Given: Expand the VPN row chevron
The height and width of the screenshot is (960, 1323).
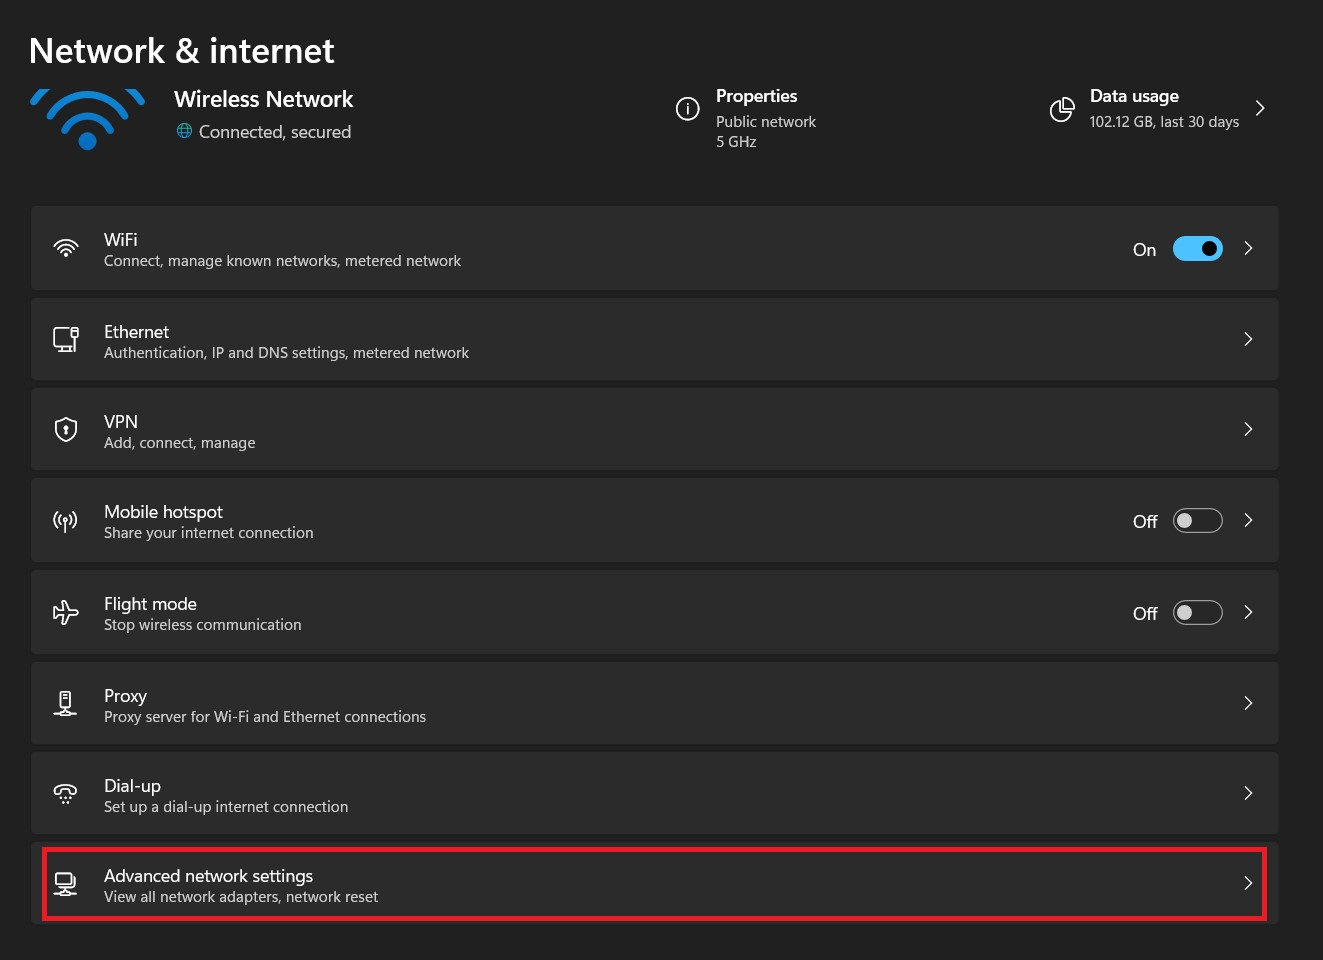Looking at the screenshot, I should [x=1248, y=429].
